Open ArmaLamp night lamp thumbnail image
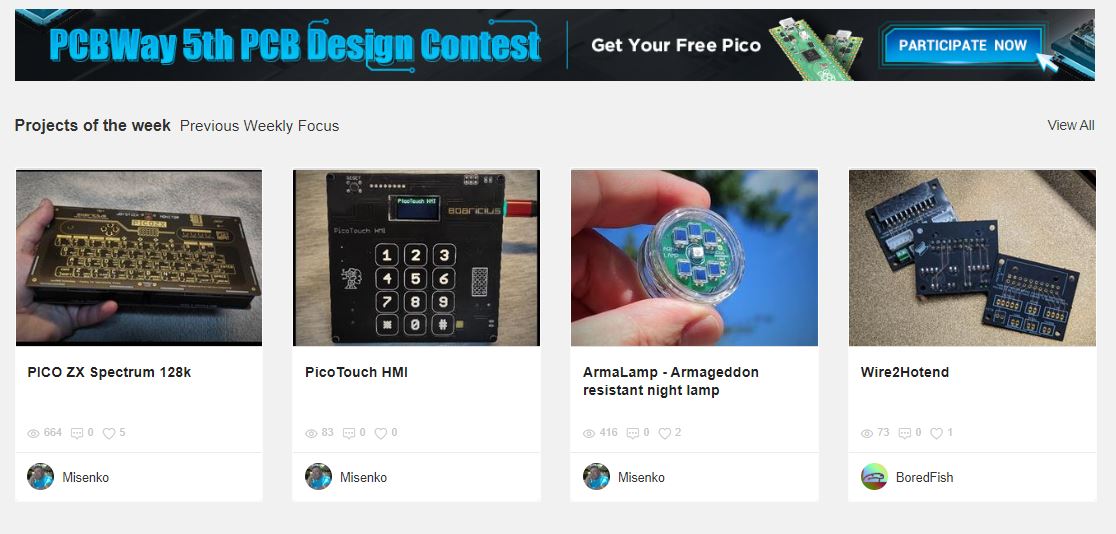 click(x=694, y=258)
